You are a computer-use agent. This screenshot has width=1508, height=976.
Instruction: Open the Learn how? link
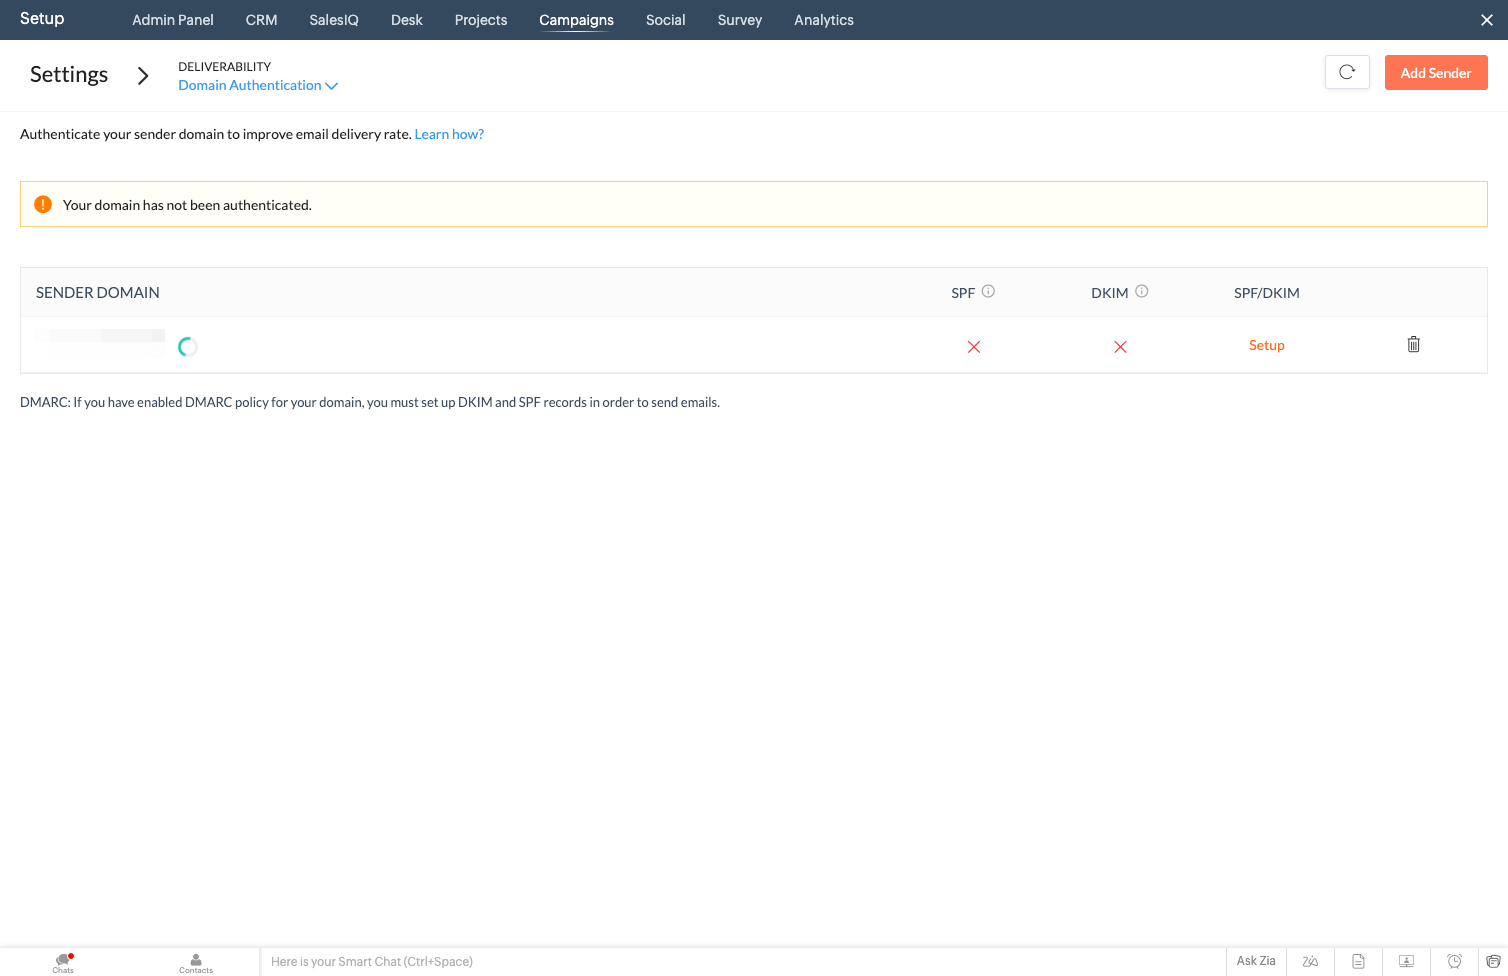449,134
